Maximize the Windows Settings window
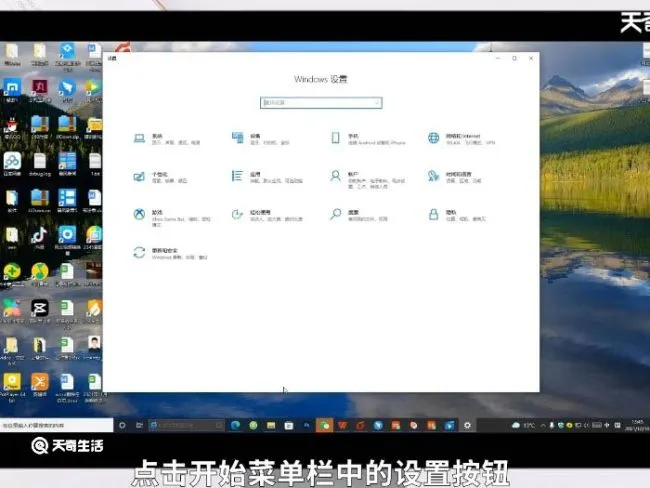Image resolution: width=650 pixels, height=488 pixels. (514, 58)
